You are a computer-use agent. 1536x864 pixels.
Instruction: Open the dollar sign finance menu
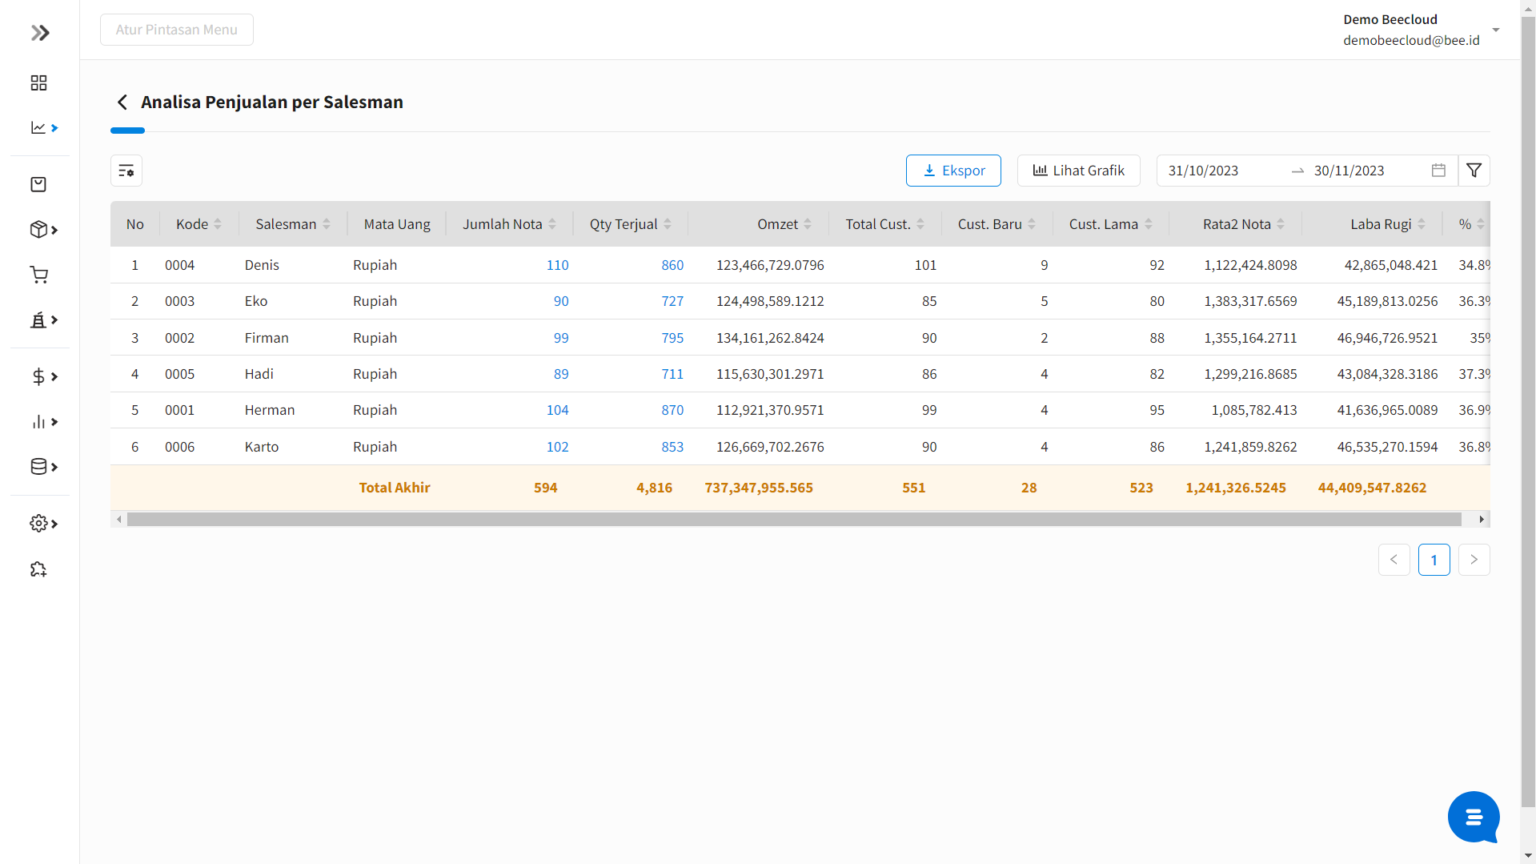pos(40,376)
